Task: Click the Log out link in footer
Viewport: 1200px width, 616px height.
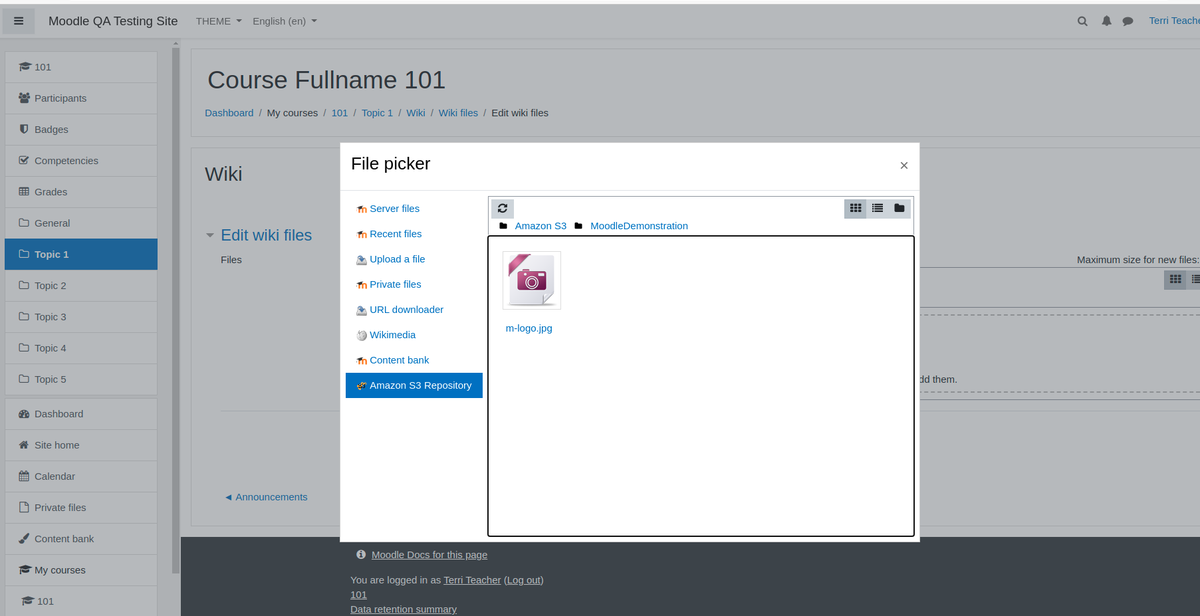Action: (x=523, y=580)
